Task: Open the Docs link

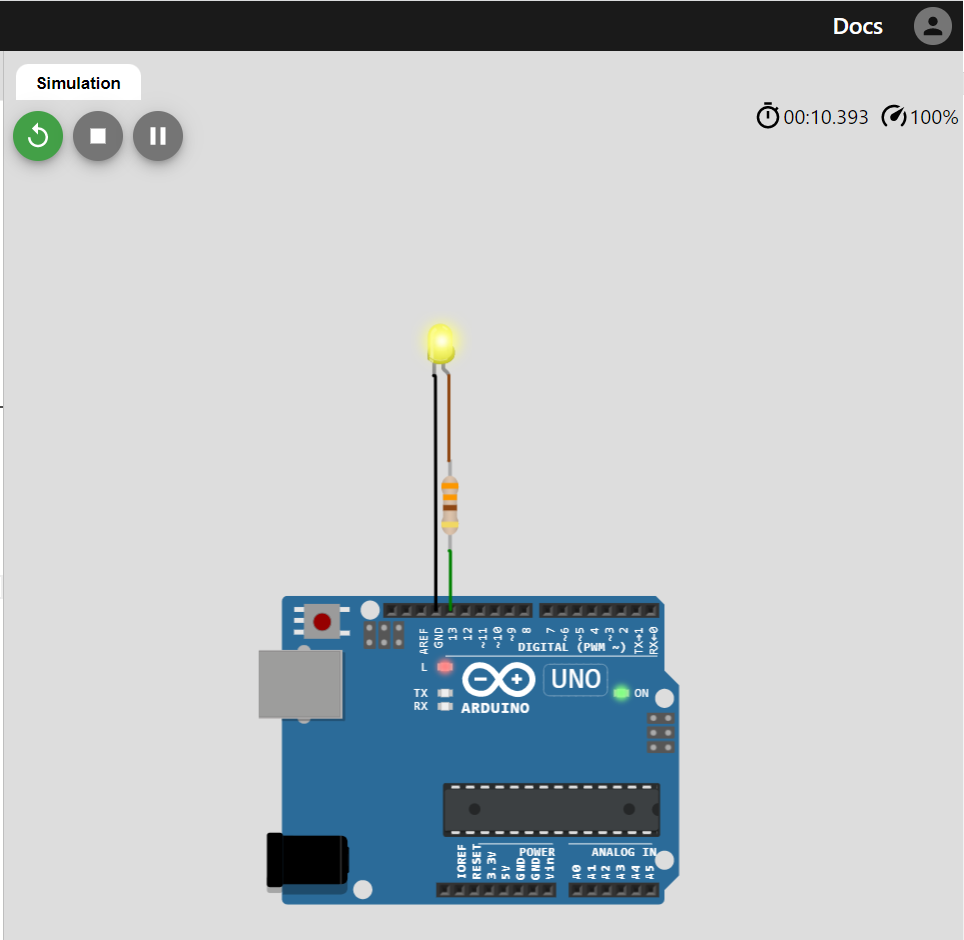Action: click(857, 26)
